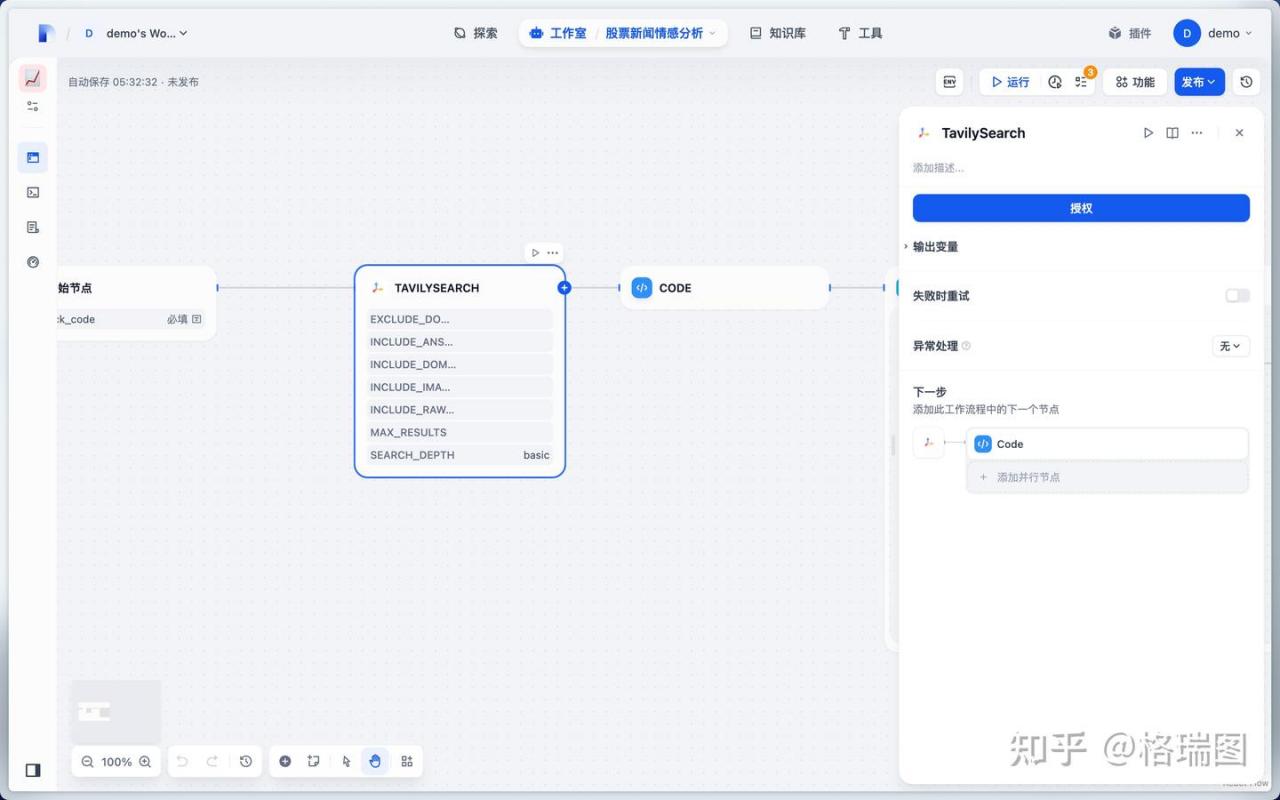Open the 股票新闻情感分析 app dropdown
Screen dimensions: 1280x800
click(x=660, y=33)
